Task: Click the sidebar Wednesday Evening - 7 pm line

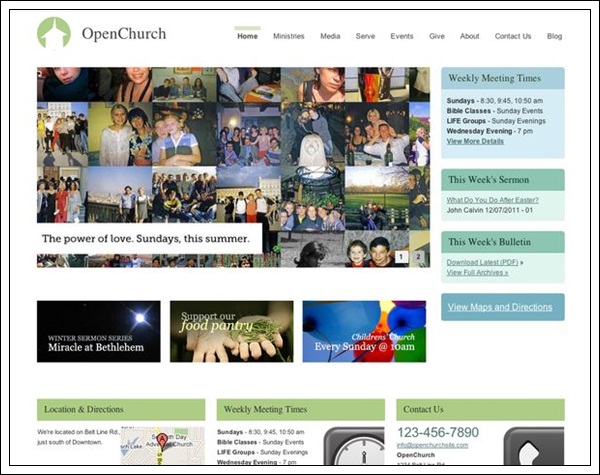Action: coord(489,131)
